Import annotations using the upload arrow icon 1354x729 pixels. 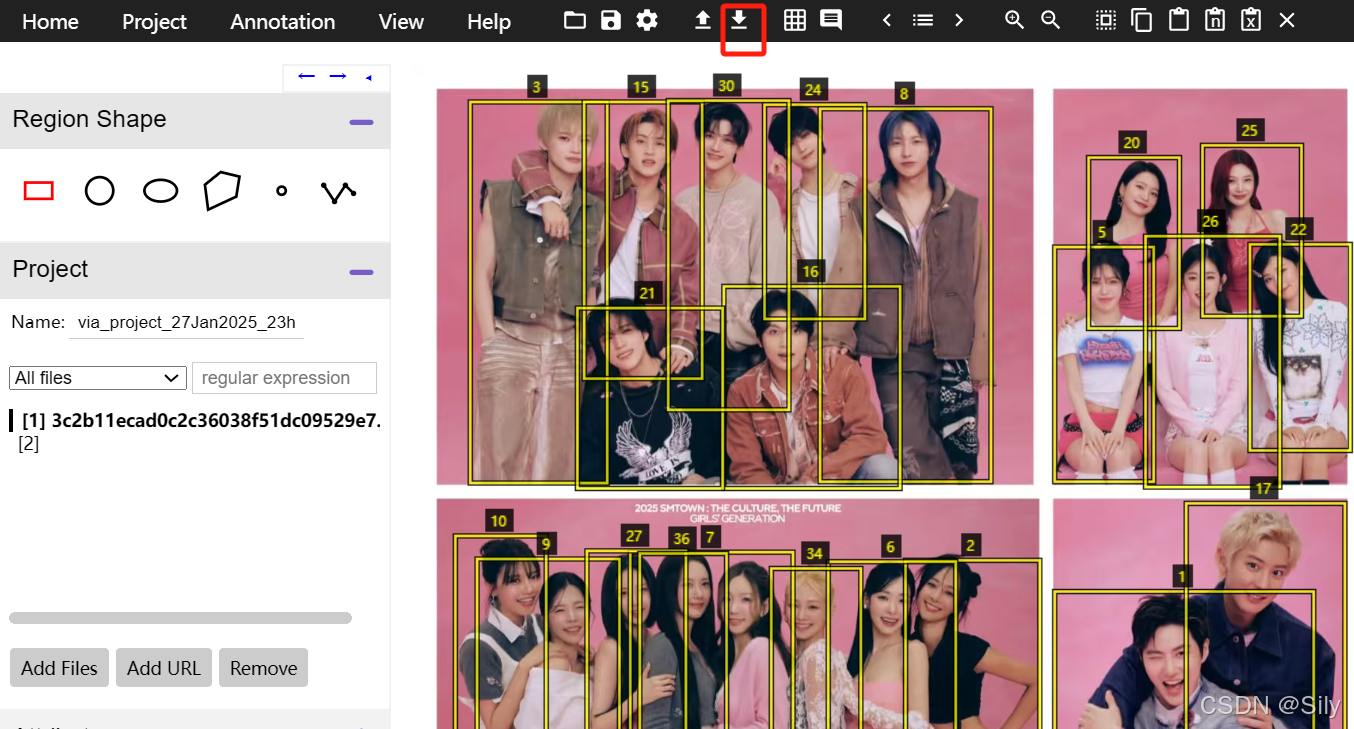(x=703, y=20)
